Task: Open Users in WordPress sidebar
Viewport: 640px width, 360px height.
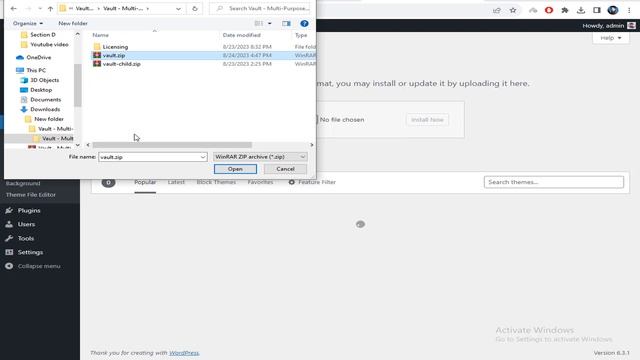Action: point(26,224)
